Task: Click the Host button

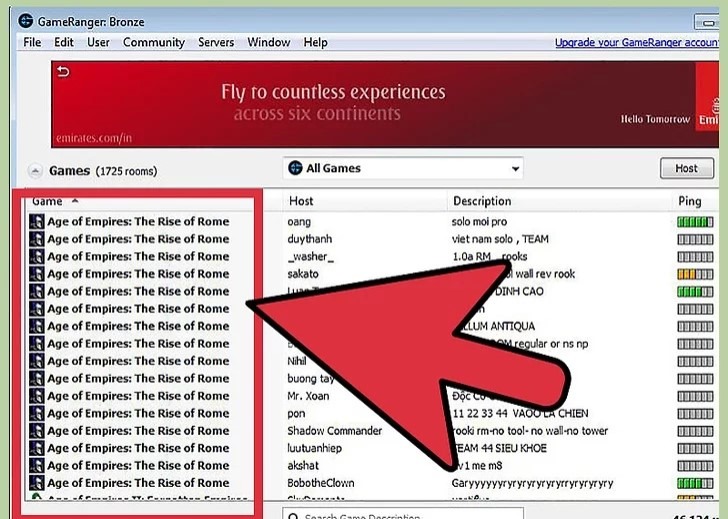Action: pyautogui.click(x=687, y=168)
